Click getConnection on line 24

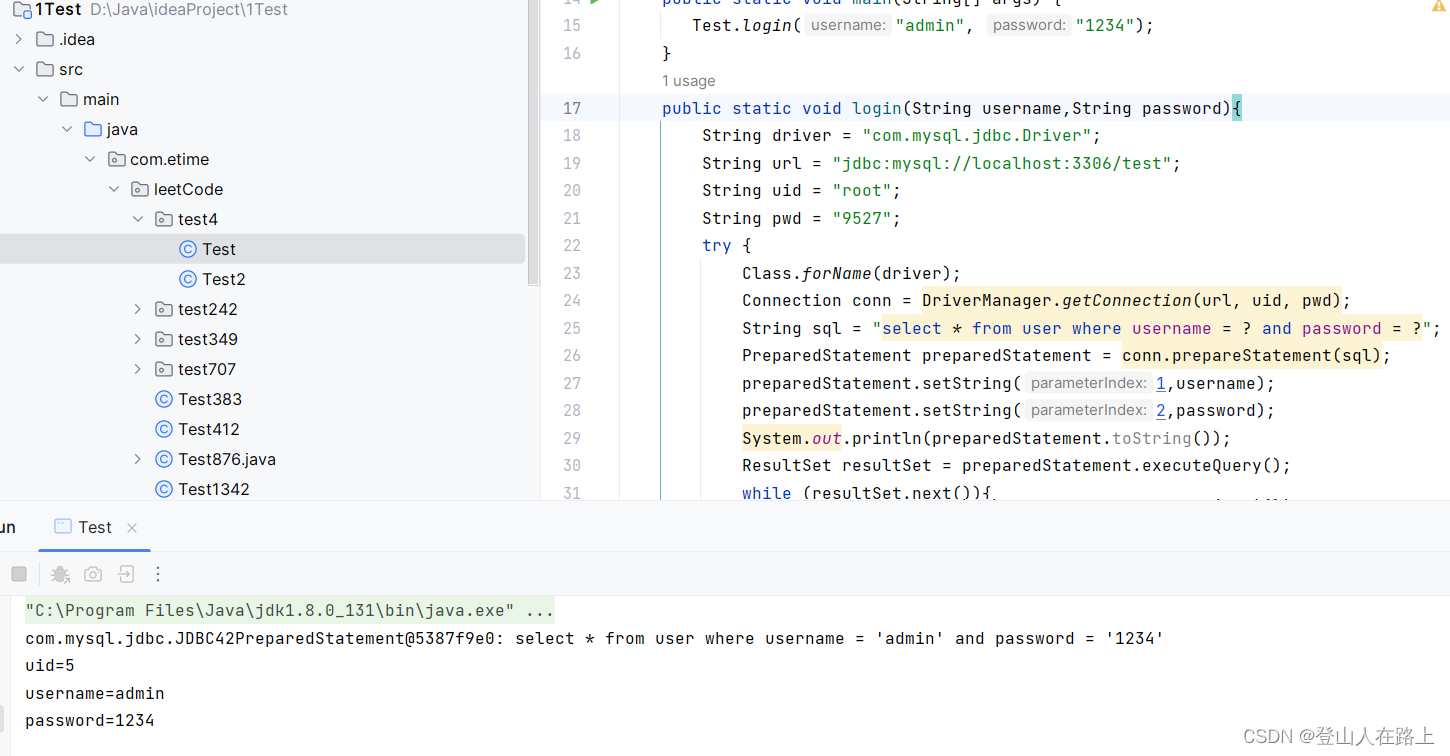pos(1127,300)
